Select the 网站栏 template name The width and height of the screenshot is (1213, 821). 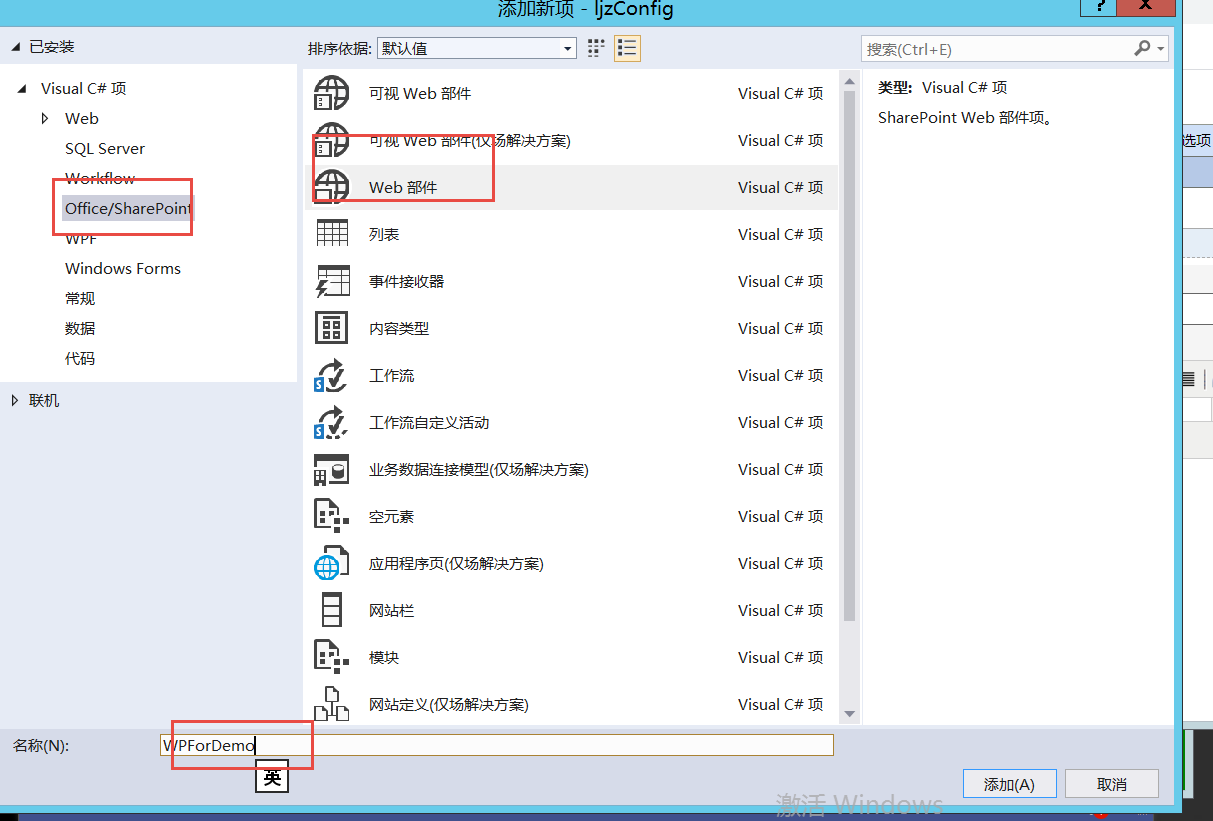click(x=391, y=610)
